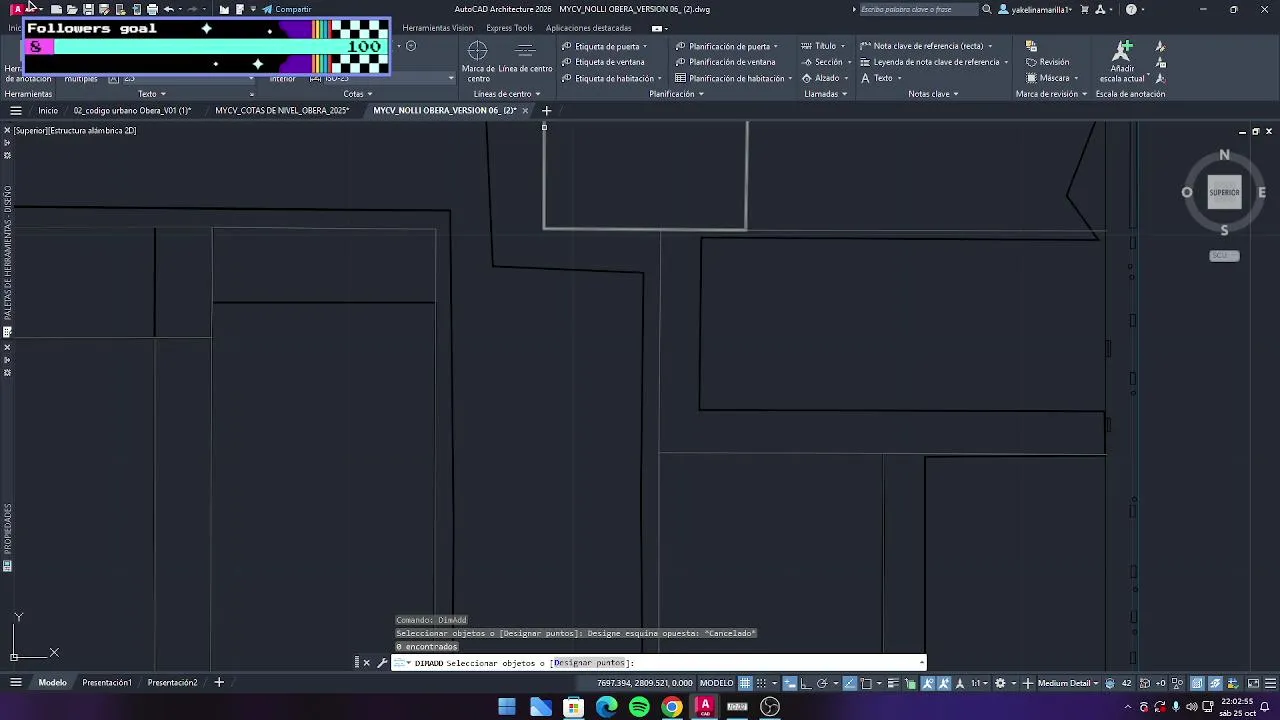Open Spotify from the Windows taskbar
The image size is (1280, 720).
point(639,707)
